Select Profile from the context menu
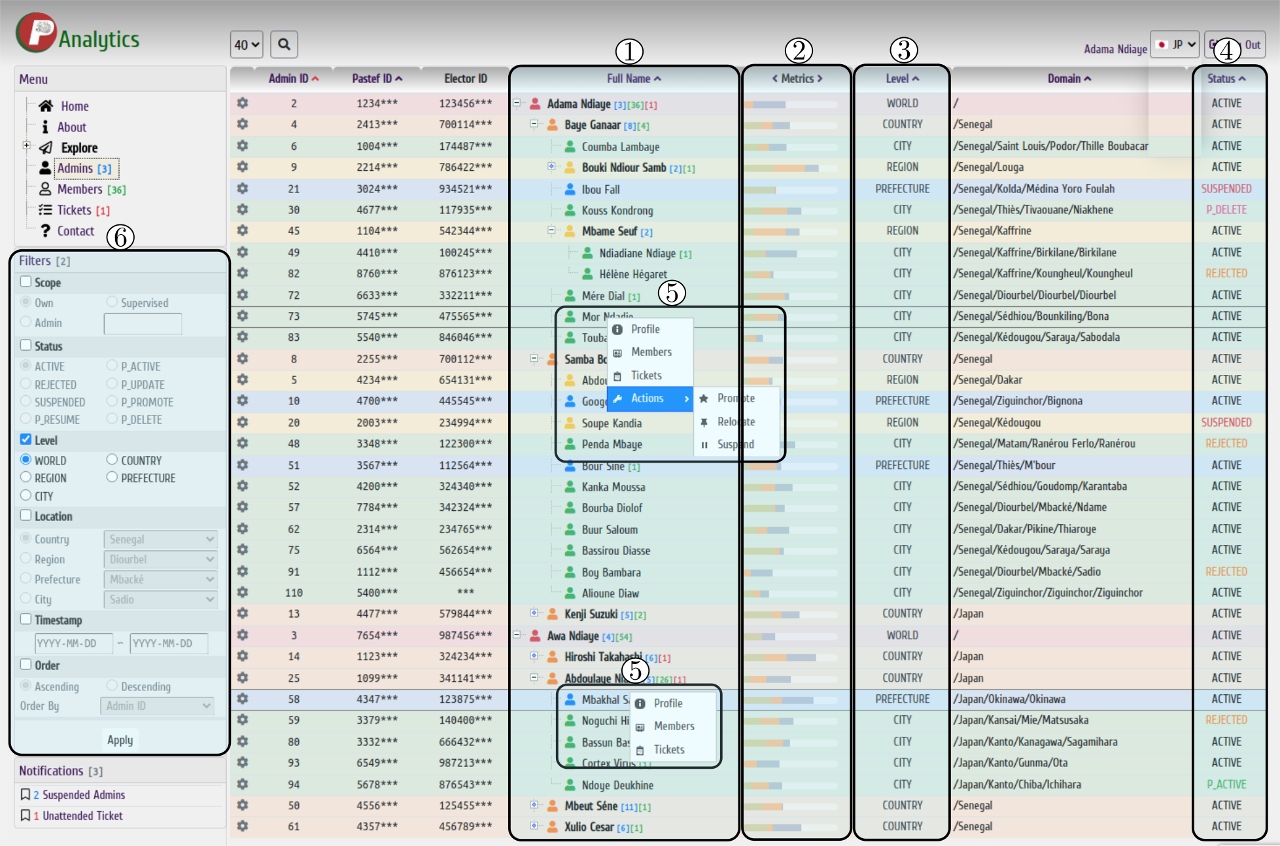The height and width of the screenshot is (846, 1280). (645, 329)
